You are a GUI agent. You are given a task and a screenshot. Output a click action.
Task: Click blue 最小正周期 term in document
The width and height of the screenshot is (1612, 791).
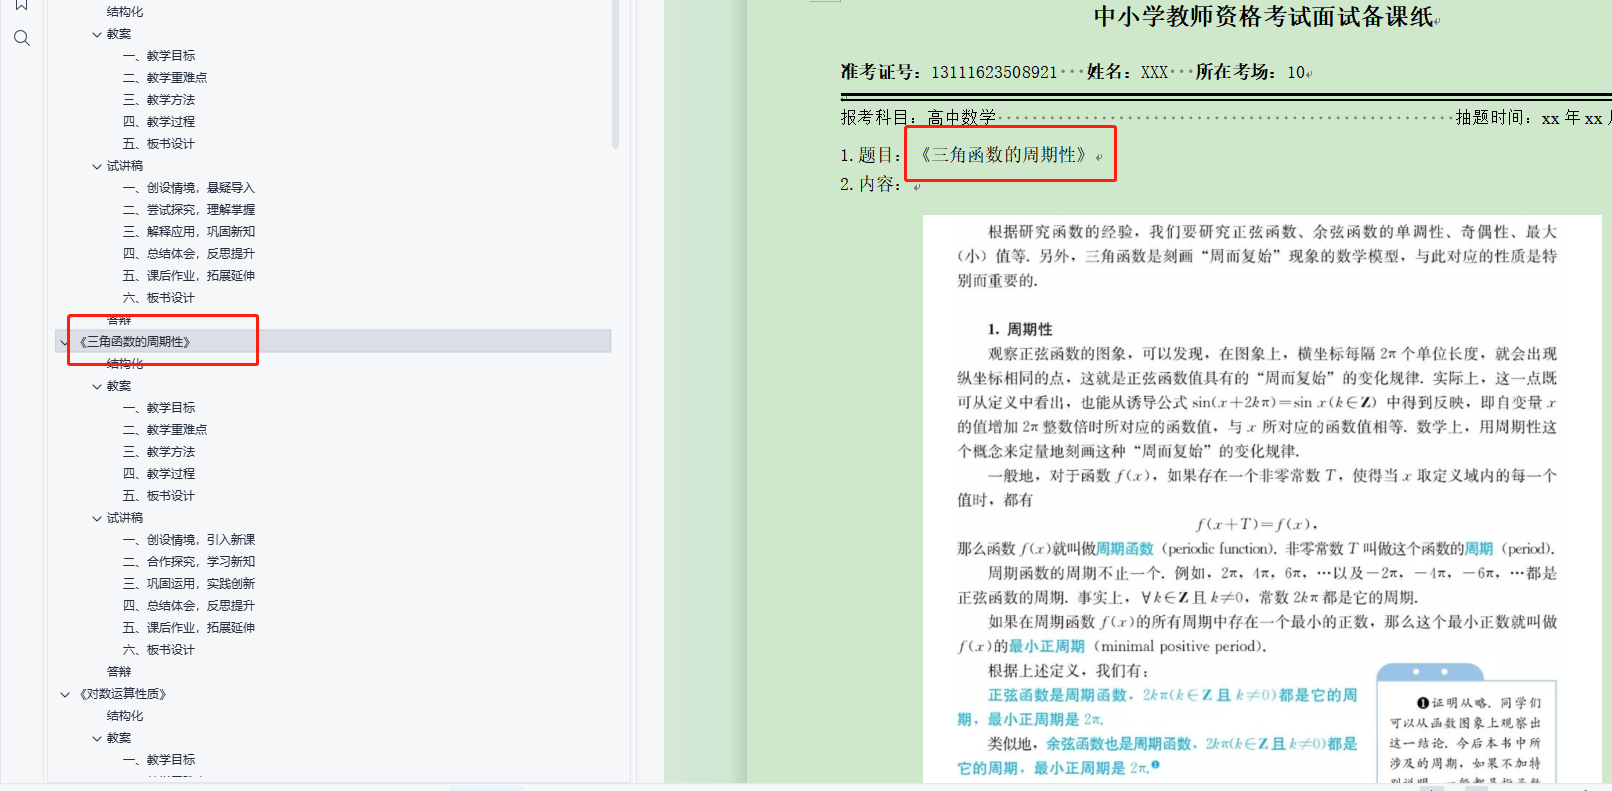(1046, 647)
